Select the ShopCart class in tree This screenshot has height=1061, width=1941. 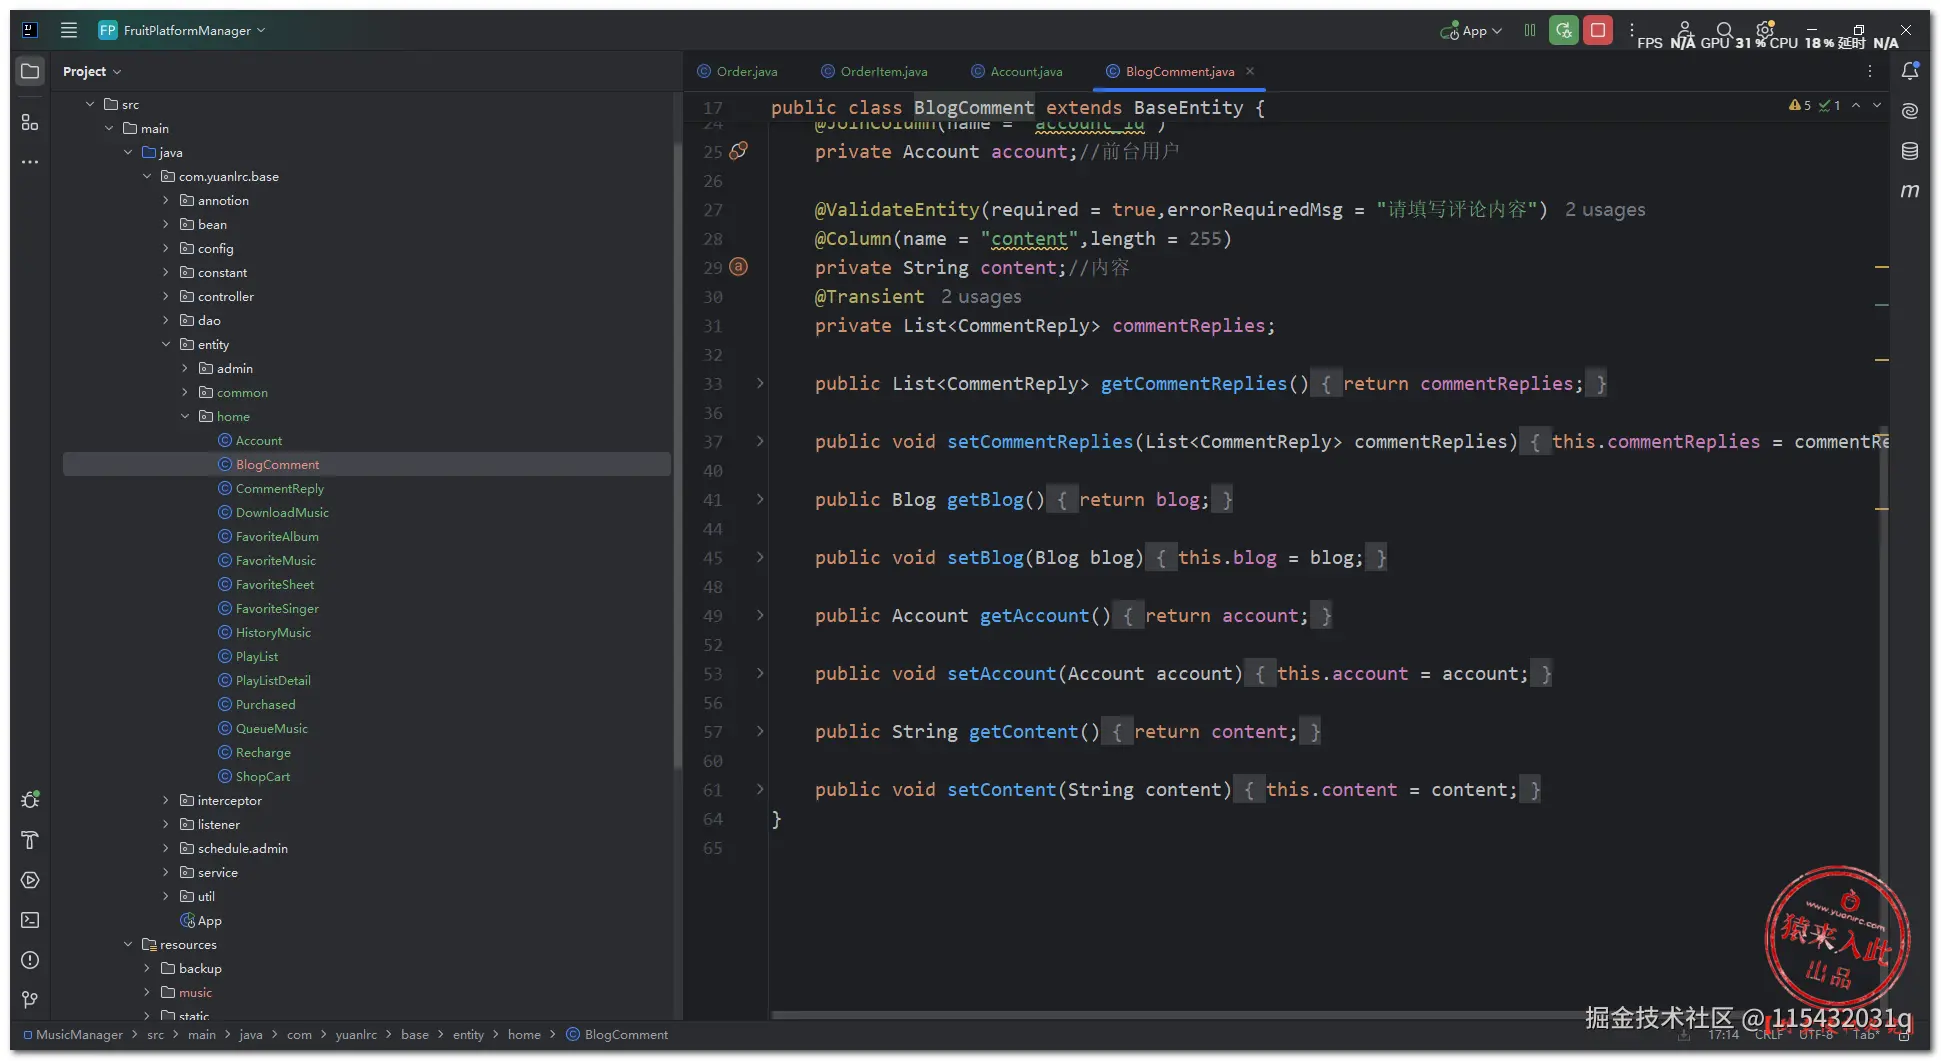263,776
